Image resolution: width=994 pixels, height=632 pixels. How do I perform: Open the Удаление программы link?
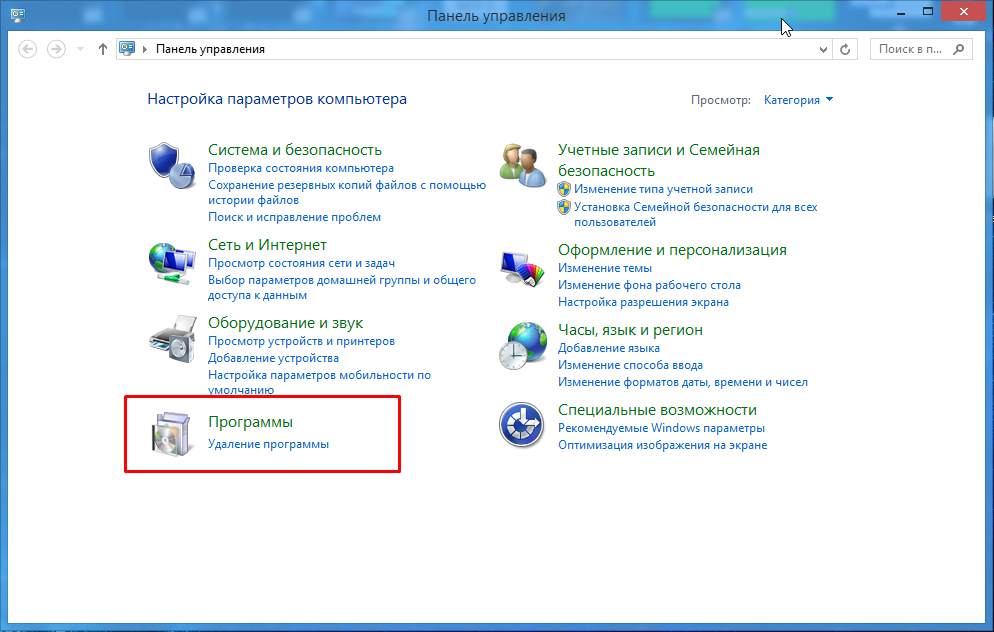[x=268, y=444]
